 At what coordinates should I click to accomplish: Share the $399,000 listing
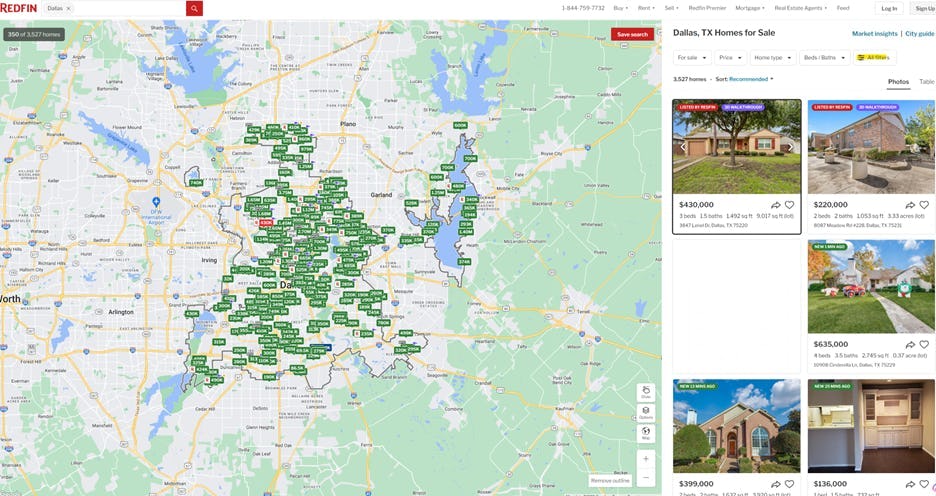[775, 484]
